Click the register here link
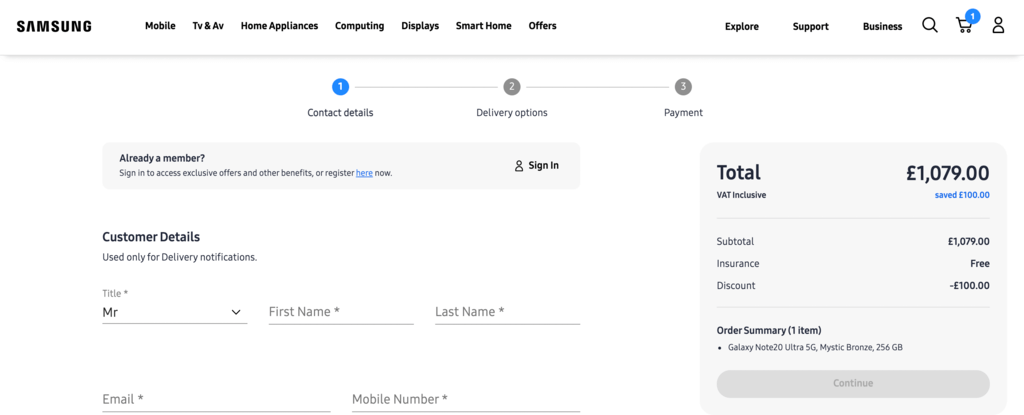This screenshot has width=1024, height=415. click(x=364, y=173)
